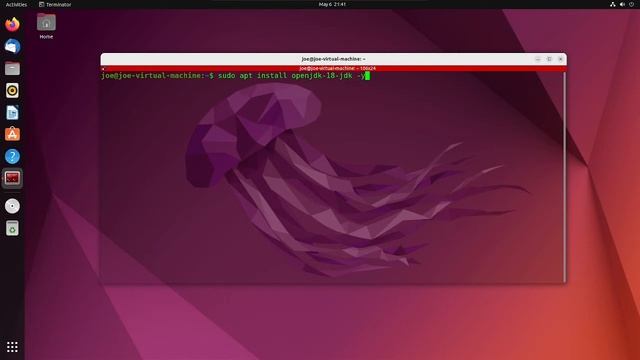Open the Help icon in the dock
The height and width of the screenshot is (360, 640).
pos(12,156)
